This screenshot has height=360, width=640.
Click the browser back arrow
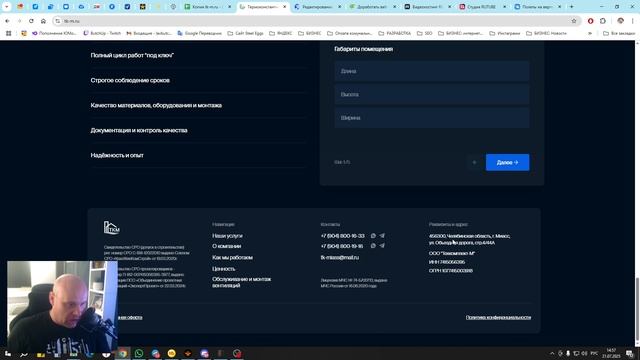tap(7, 21)
